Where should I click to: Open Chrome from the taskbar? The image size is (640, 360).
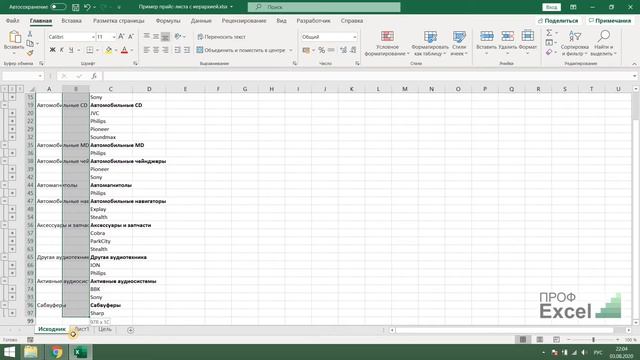coord(56,352)
